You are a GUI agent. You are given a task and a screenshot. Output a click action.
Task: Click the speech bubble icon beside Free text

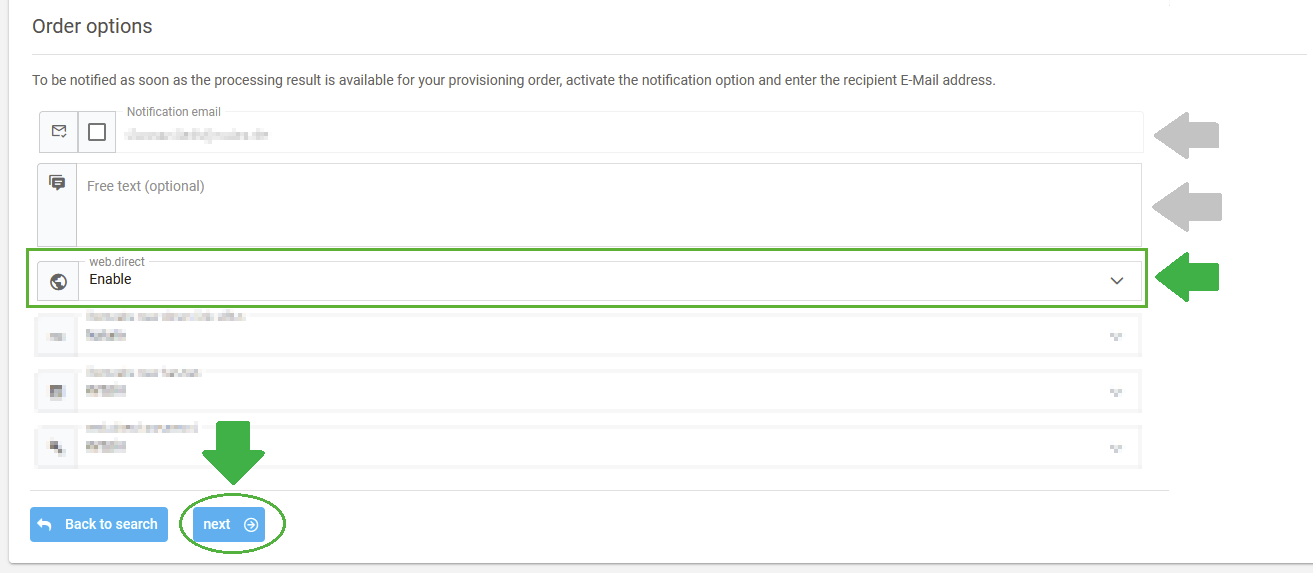[57, 183]
